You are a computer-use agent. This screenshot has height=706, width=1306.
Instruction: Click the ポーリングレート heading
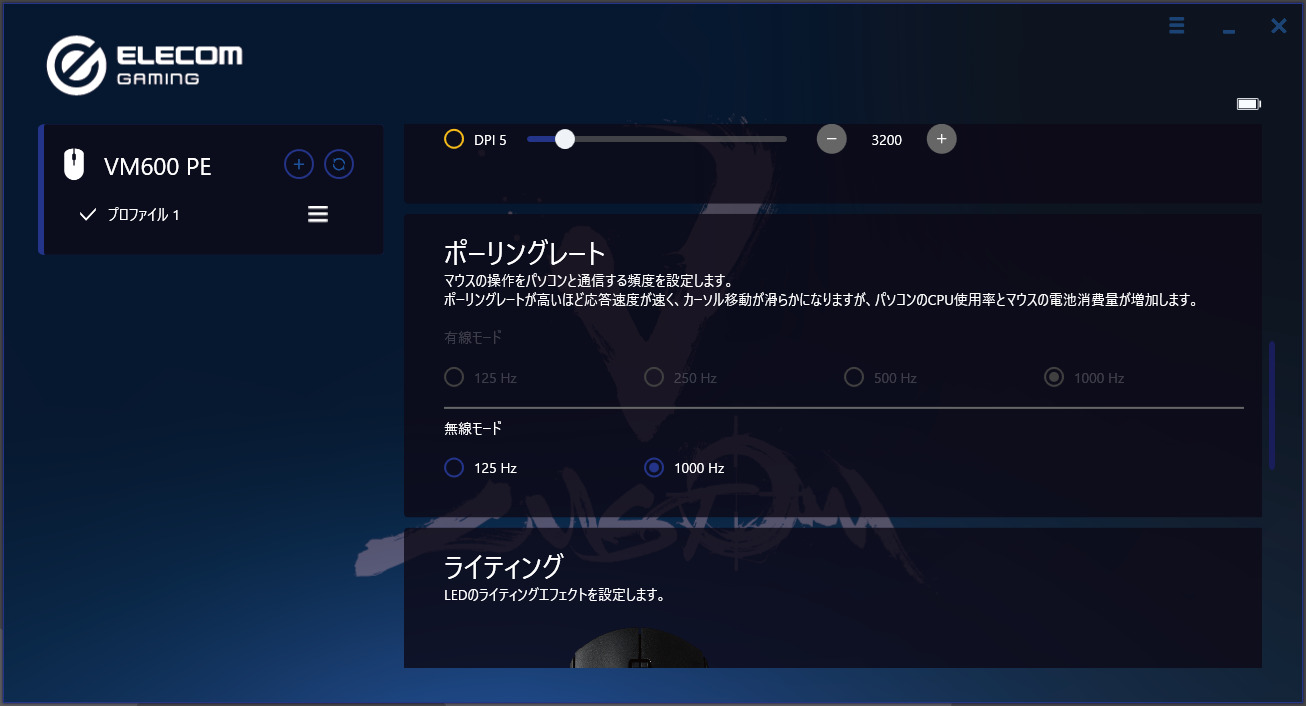click(x=525, y=253)
